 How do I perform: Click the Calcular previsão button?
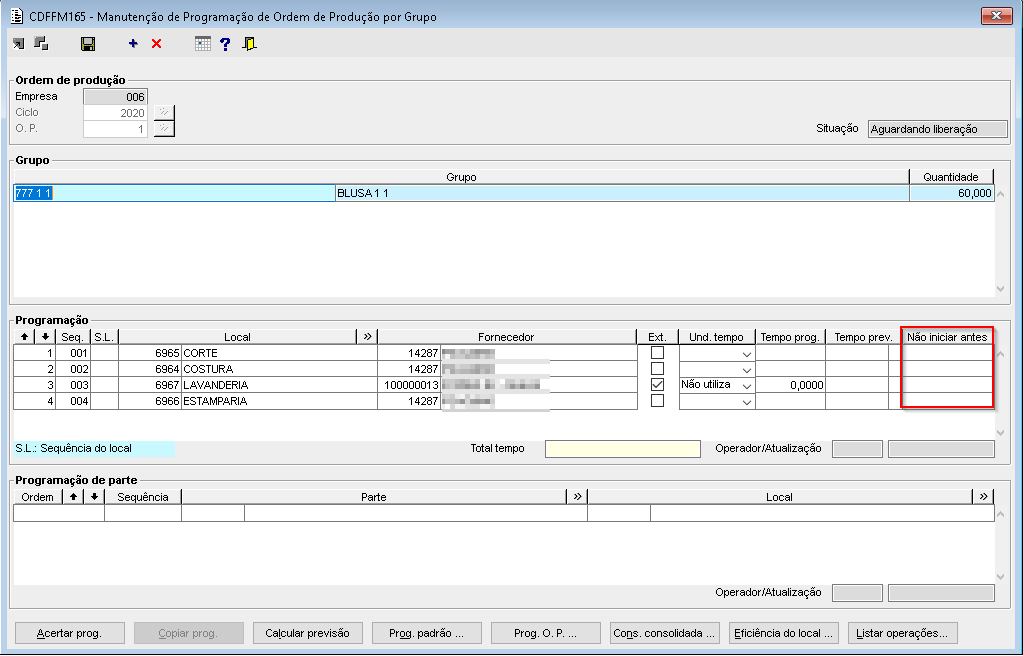[x=307, y=633]
